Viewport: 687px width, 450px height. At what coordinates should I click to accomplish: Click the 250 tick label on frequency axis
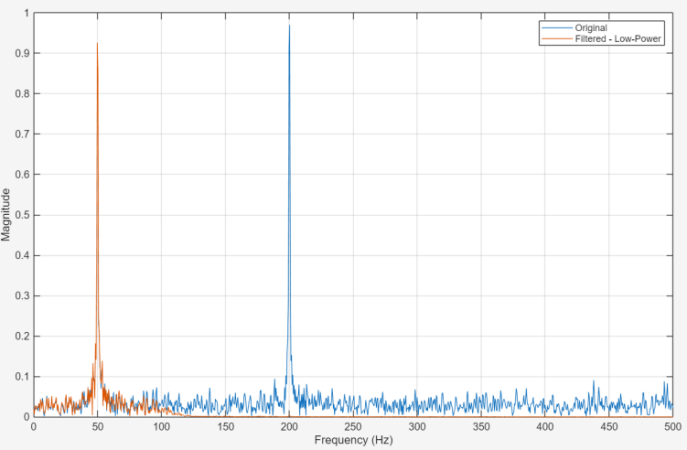tap(353, 427)
